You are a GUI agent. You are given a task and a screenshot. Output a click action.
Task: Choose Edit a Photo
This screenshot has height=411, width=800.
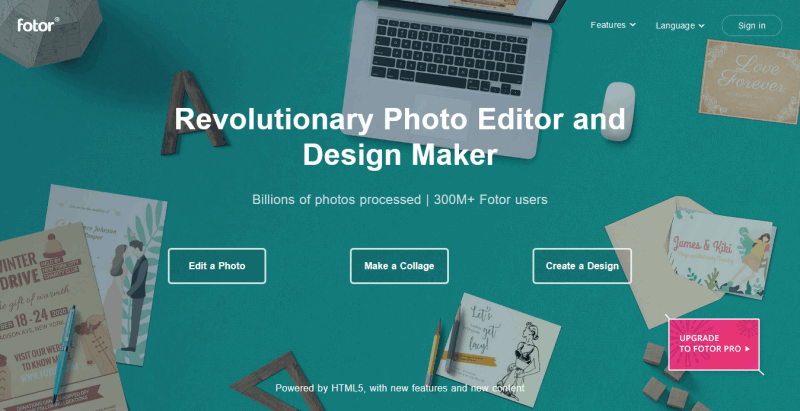(217, 266)
